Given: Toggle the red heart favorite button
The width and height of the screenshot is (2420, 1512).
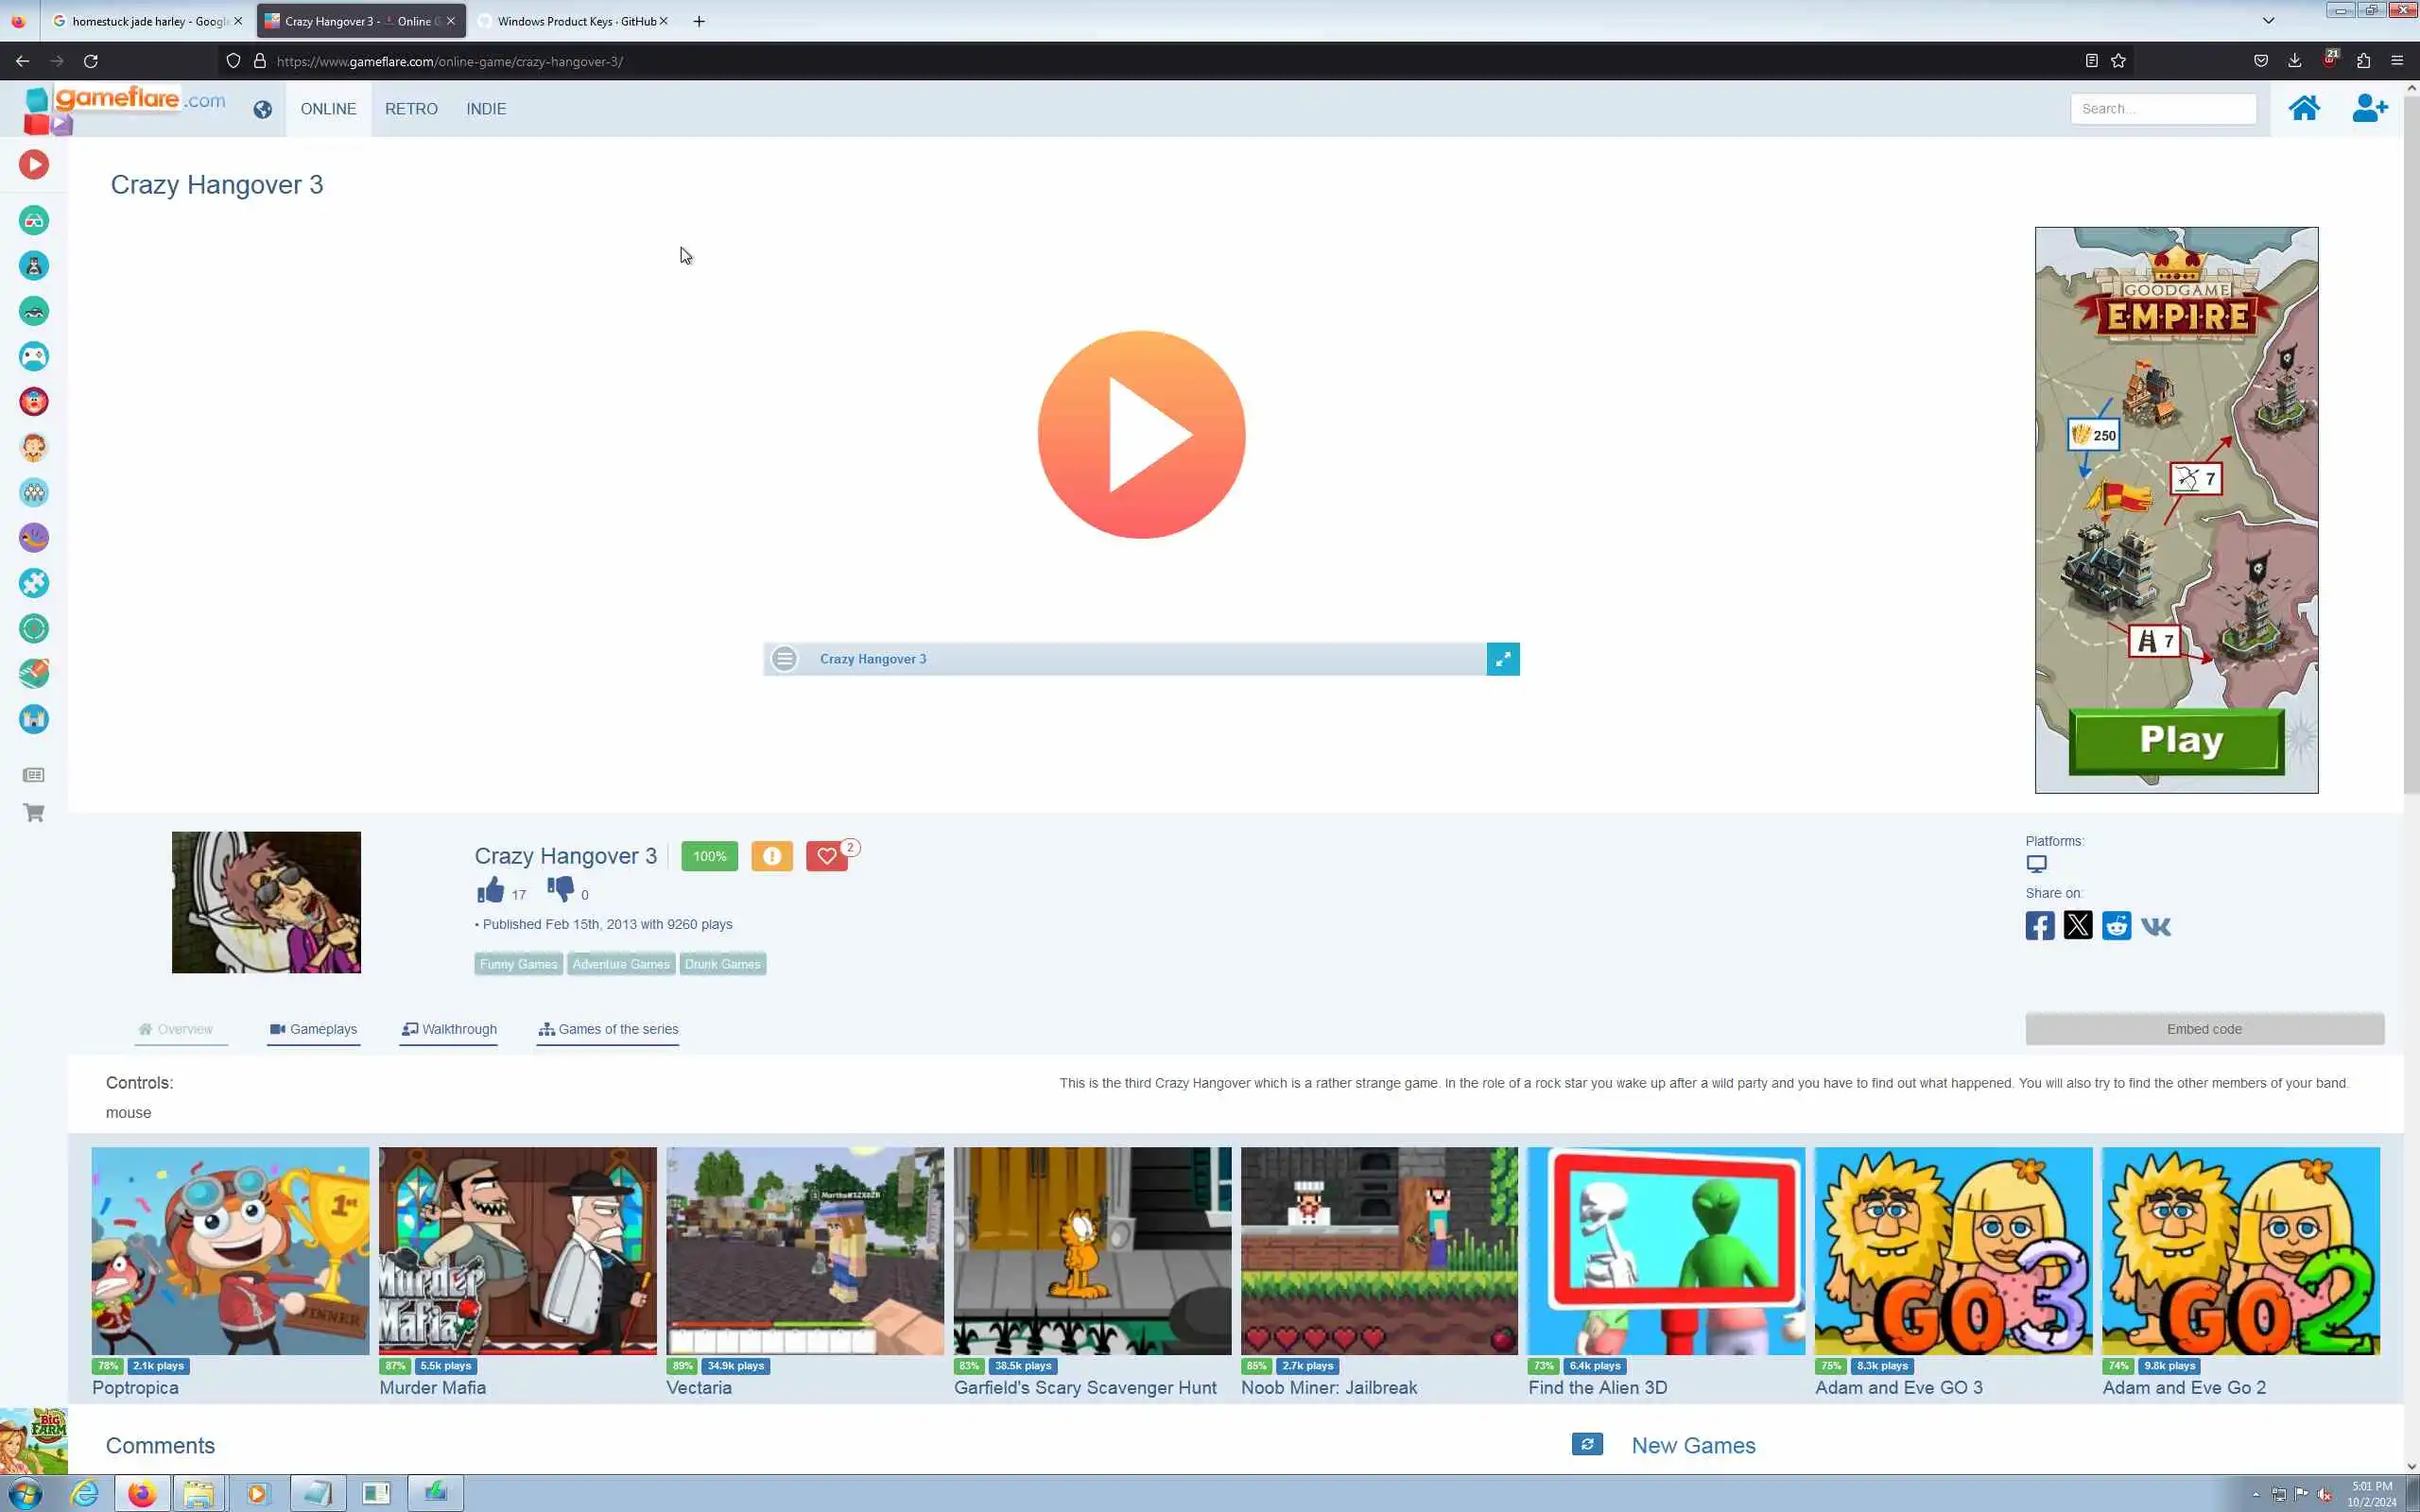Looking at the screenshot, I should point(826,856).
